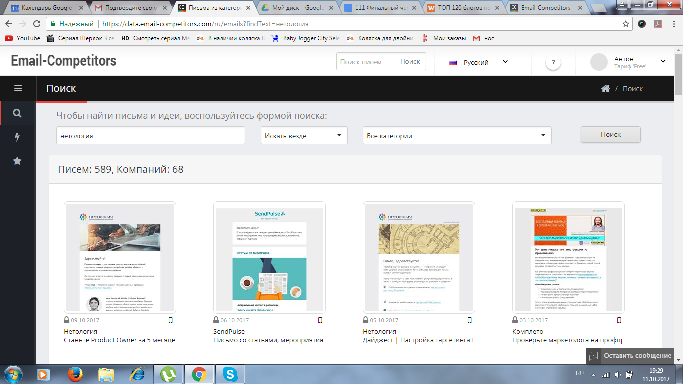Click the volume speaker icon in system tray

click(617, 374)
